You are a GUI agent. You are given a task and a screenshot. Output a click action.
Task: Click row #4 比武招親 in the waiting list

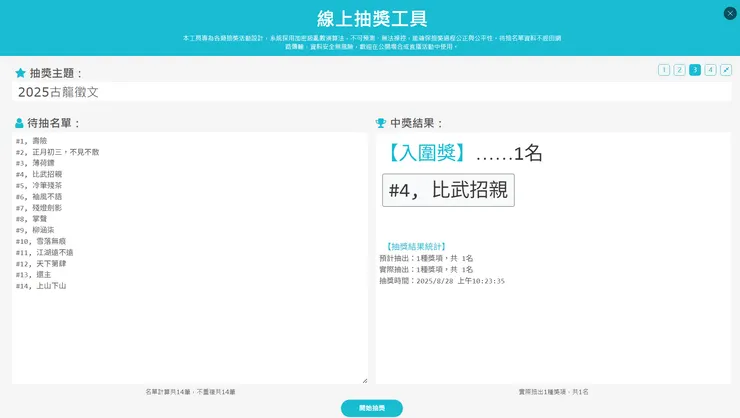[x=39, y=174]
